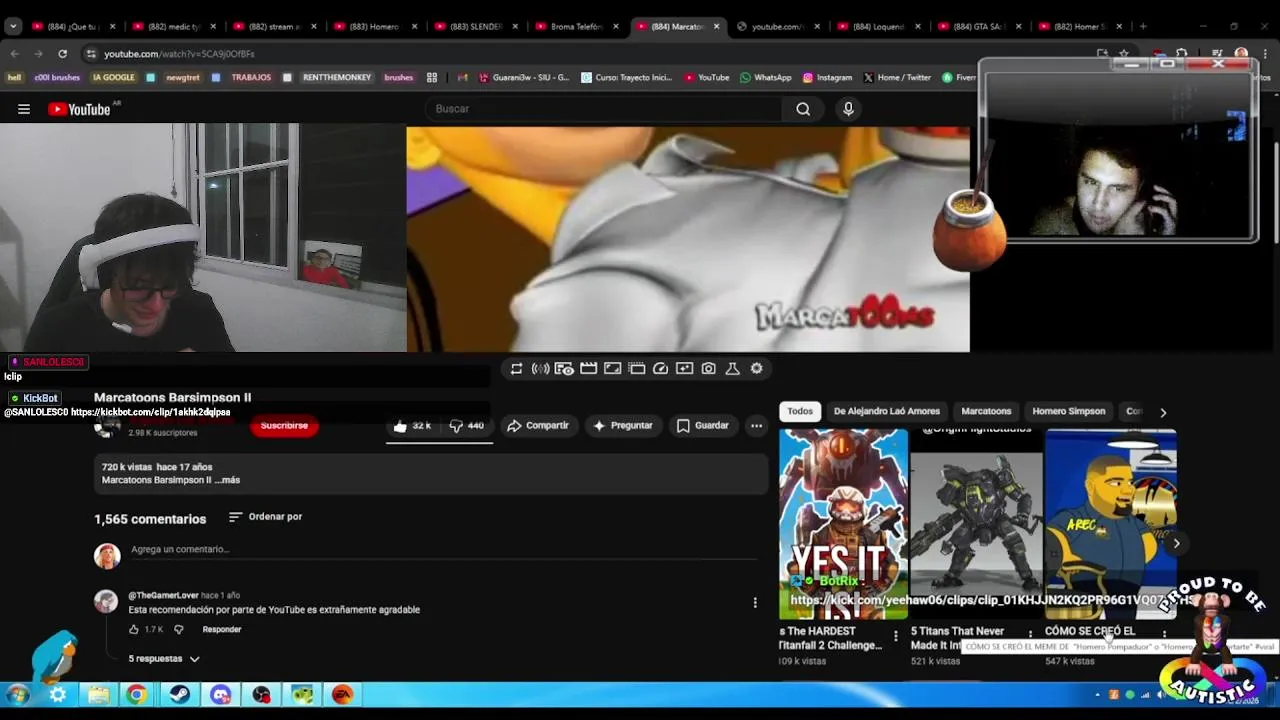Open the Ordenar por sort dropdown
The width and height of the screenshot is (1280, 720).
[x=265, y=517]
